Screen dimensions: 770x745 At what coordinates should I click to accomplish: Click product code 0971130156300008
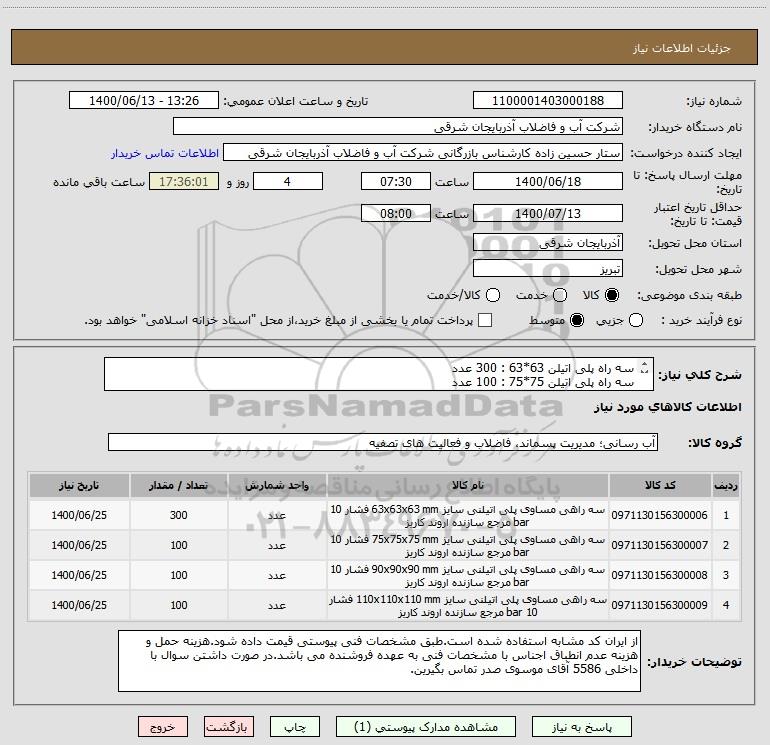(x=660, y=575)
